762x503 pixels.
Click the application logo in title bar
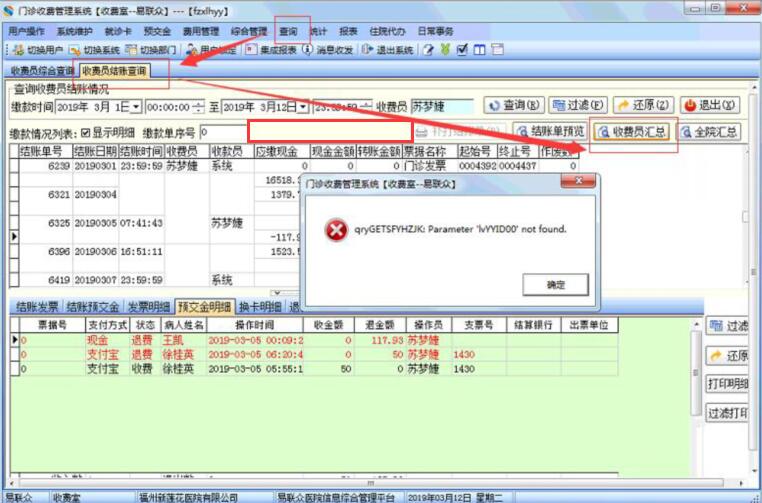pos(8,10)
